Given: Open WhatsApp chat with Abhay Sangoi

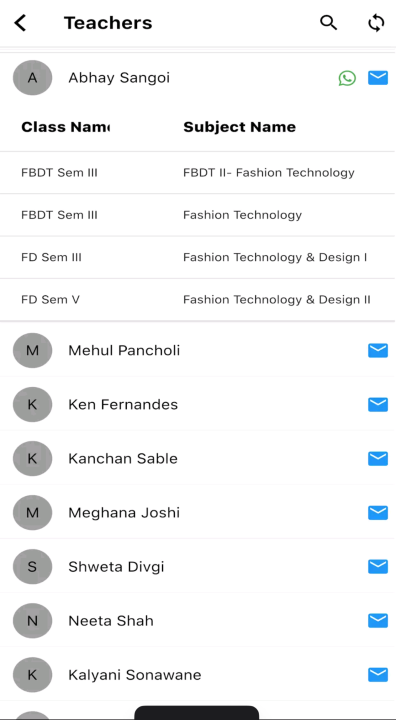Looking at the screenshot, I should coord(347,78).
